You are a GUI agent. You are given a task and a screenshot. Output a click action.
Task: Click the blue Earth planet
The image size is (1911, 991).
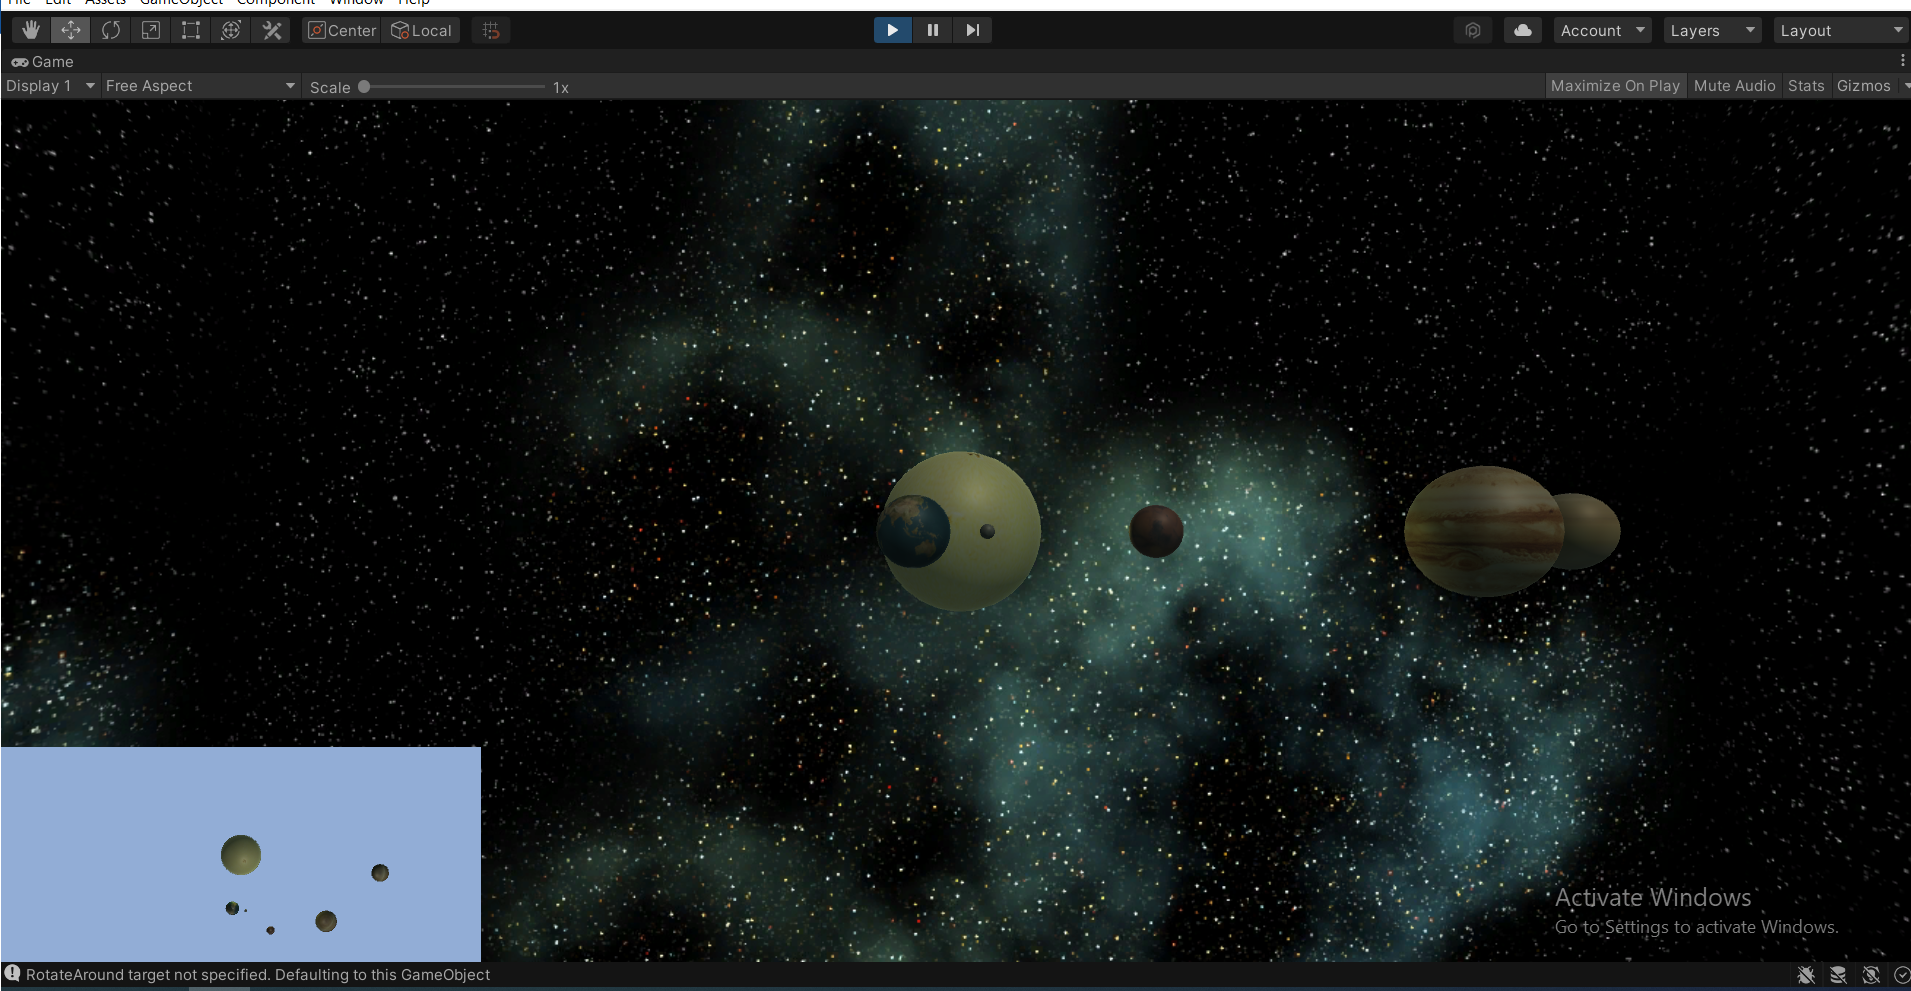tap(914, 531)
